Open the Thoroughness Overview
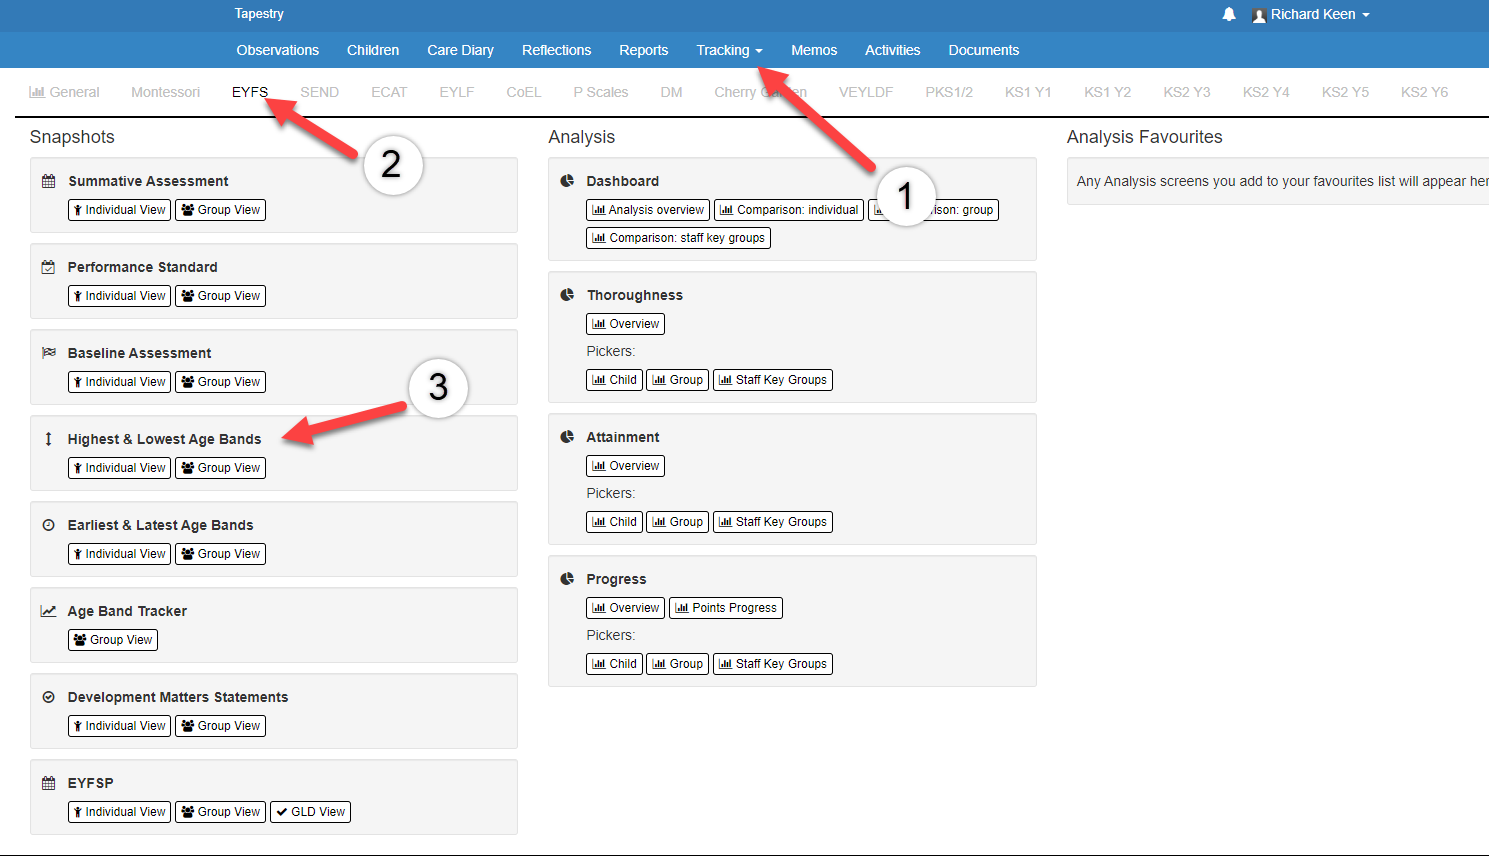The height and width of the screenshot is (856, 1489). [x=625, y=324]
